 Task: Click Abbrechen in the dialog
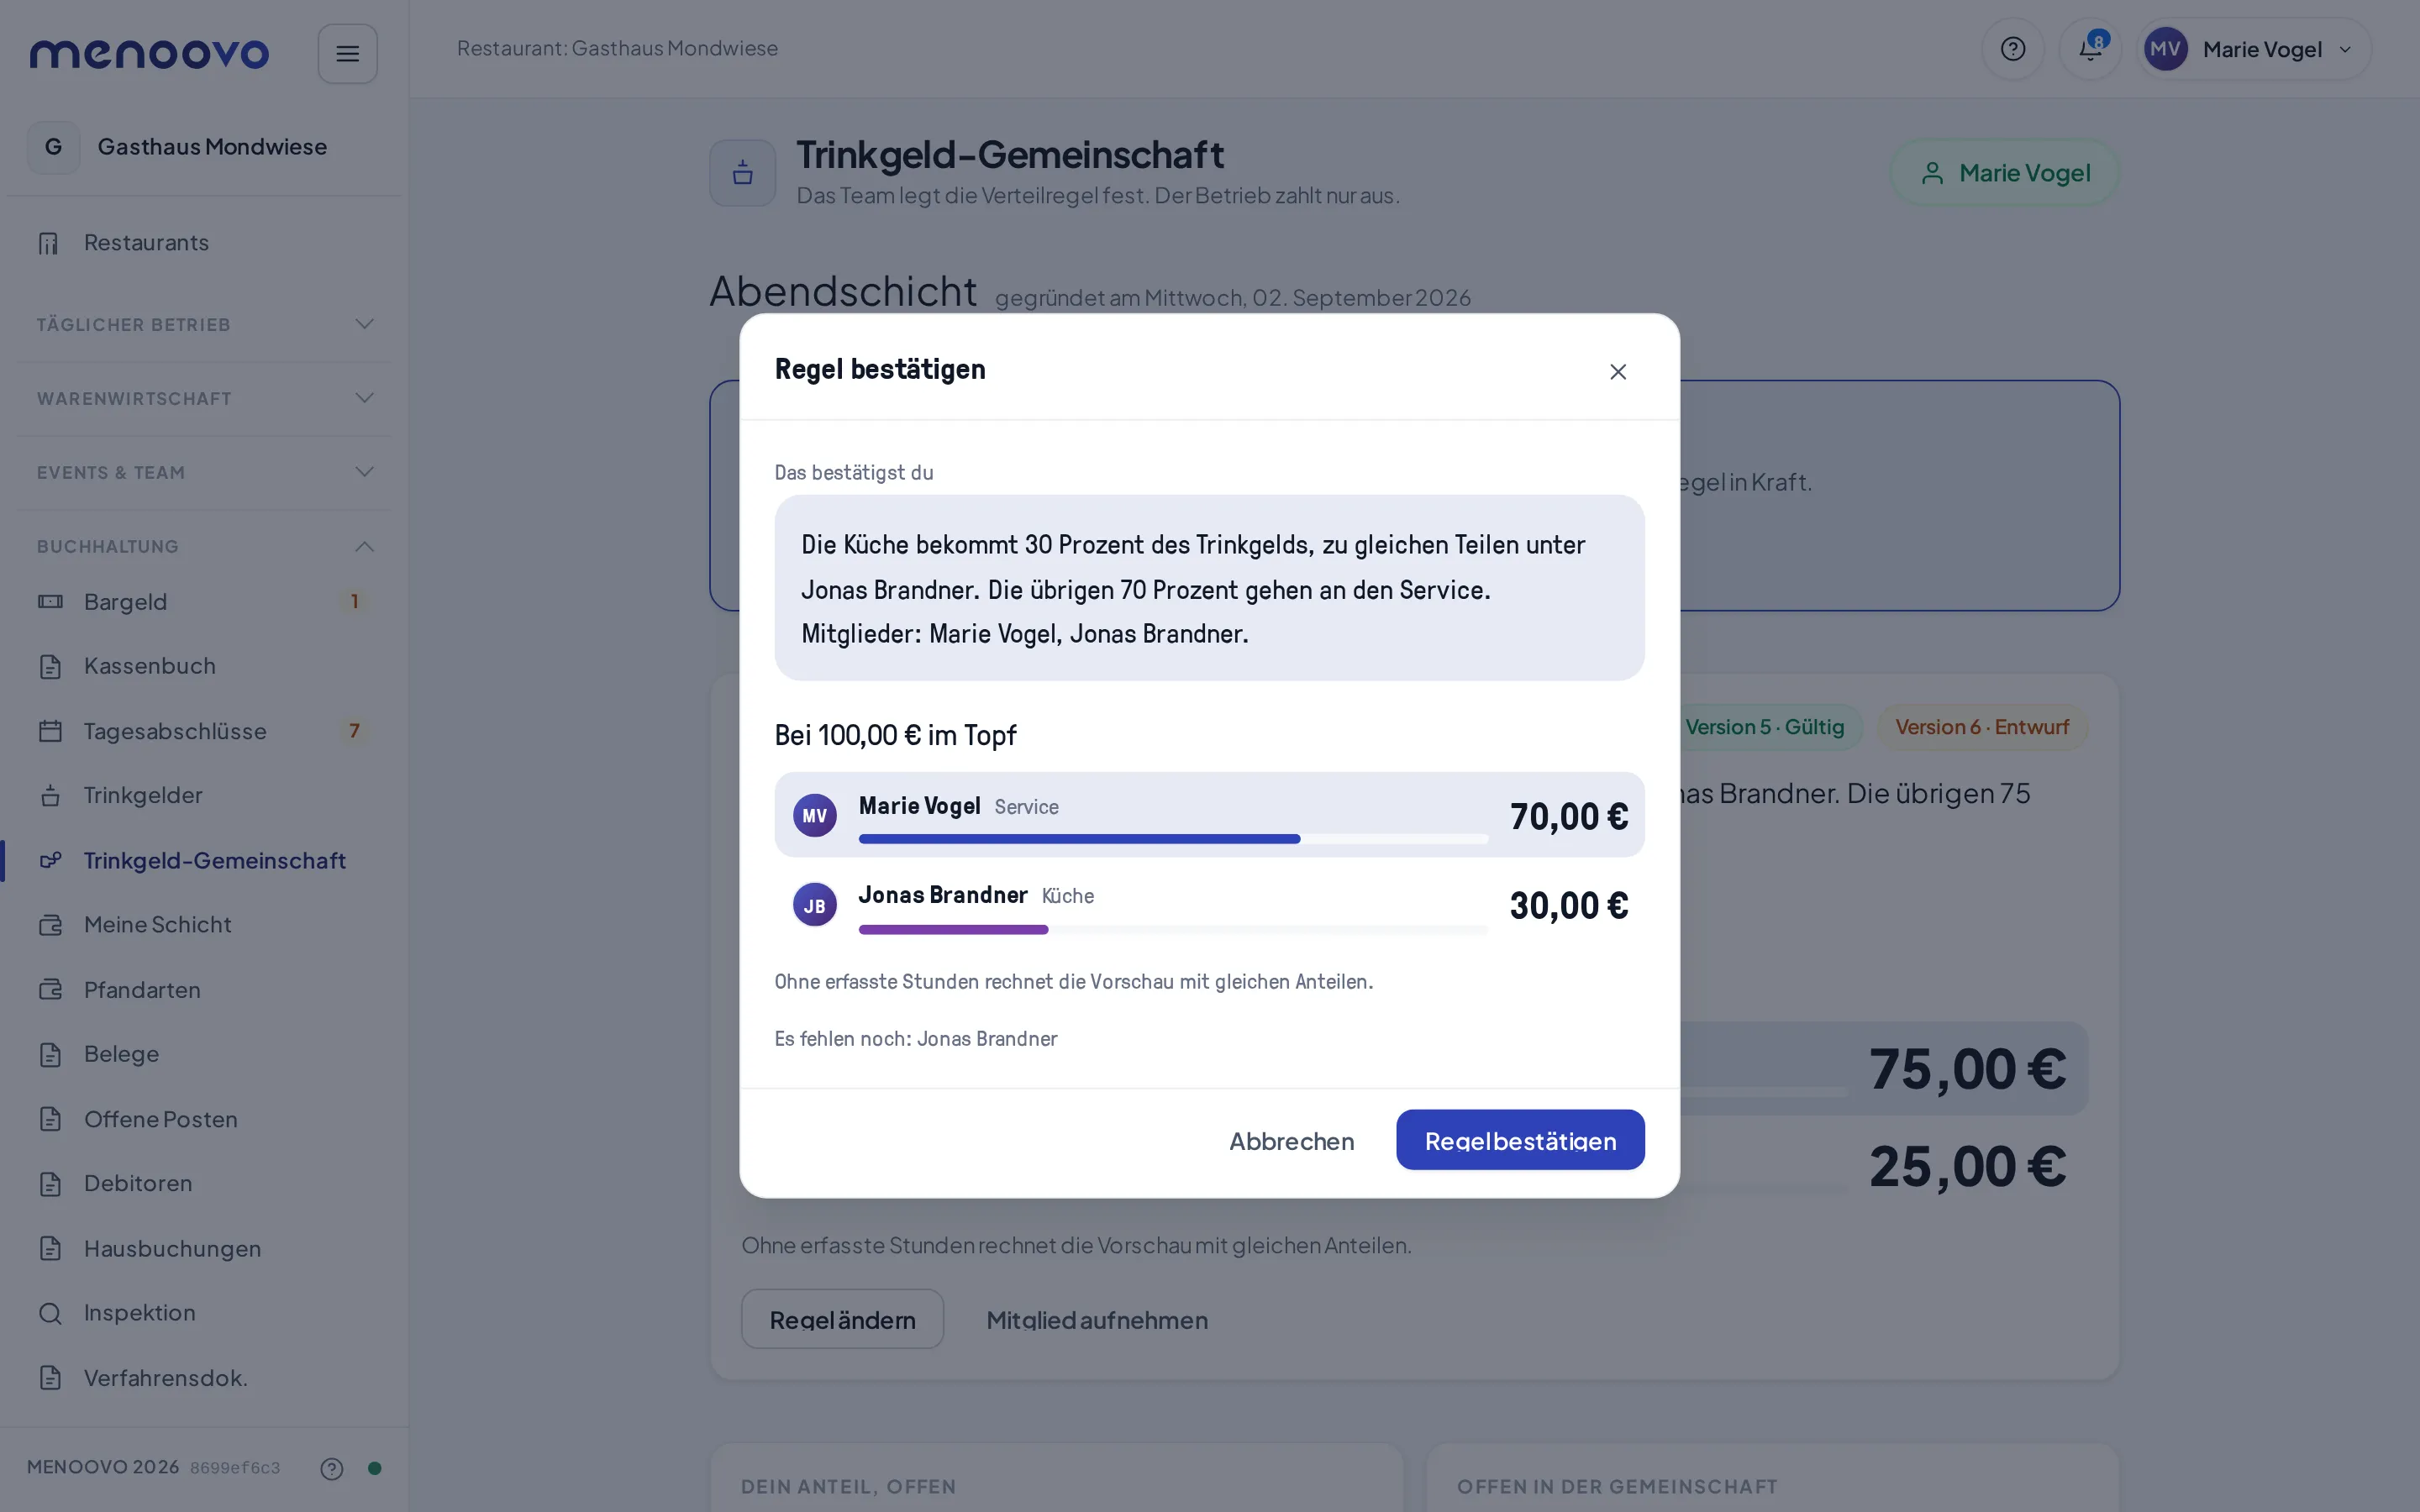pos(1291,1140)
